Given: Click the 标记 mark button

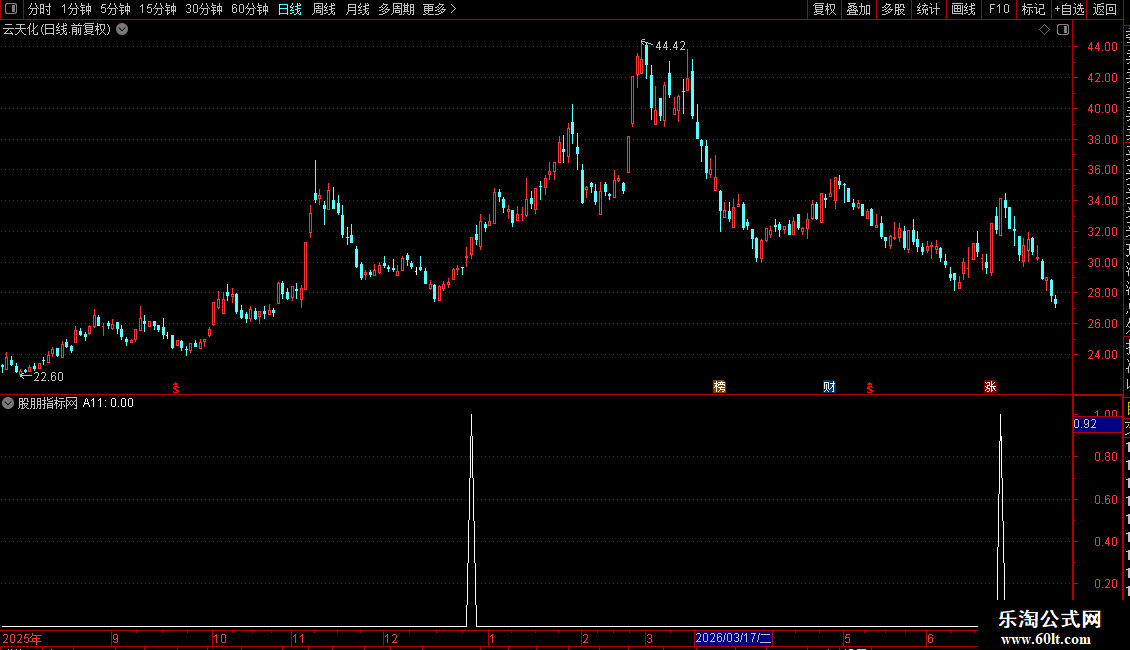Looking at the screenshot, I should pyautogui.click(x=1033, y=9).
